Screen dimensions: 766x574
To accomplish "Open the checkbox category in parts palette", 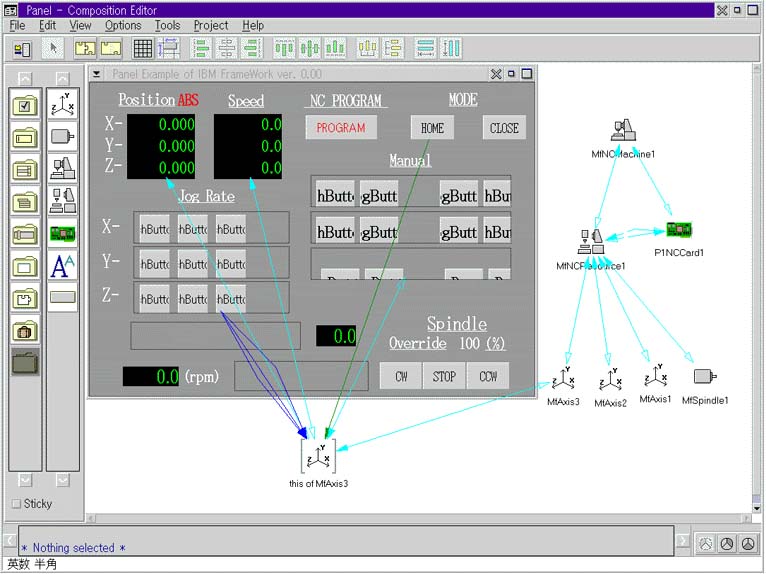I will tap(25, 103).
